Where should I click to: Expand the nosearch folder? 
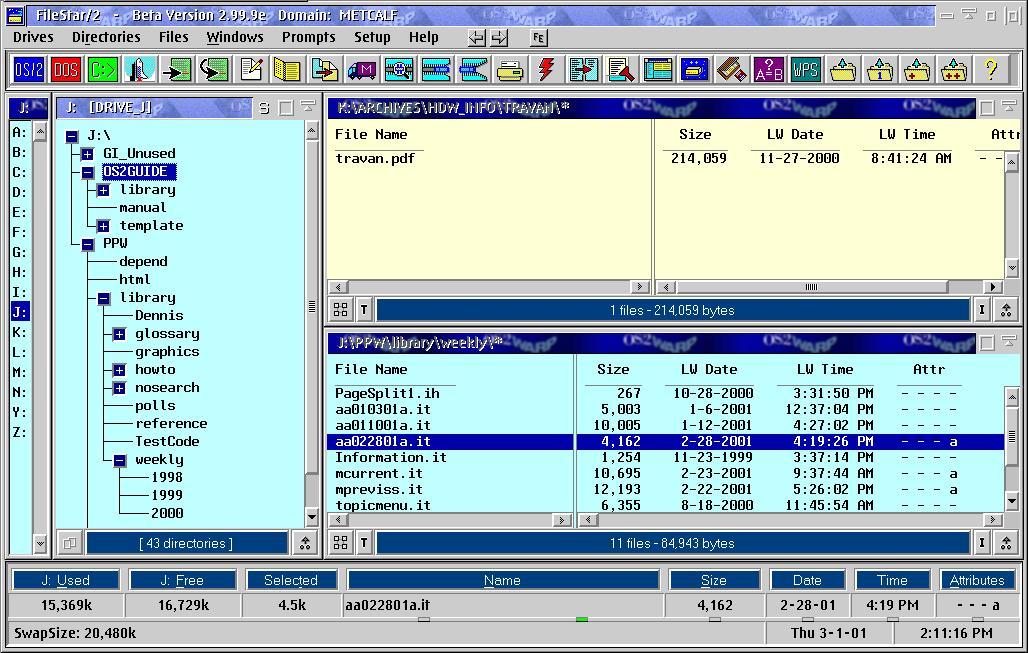tap(119, 388)
